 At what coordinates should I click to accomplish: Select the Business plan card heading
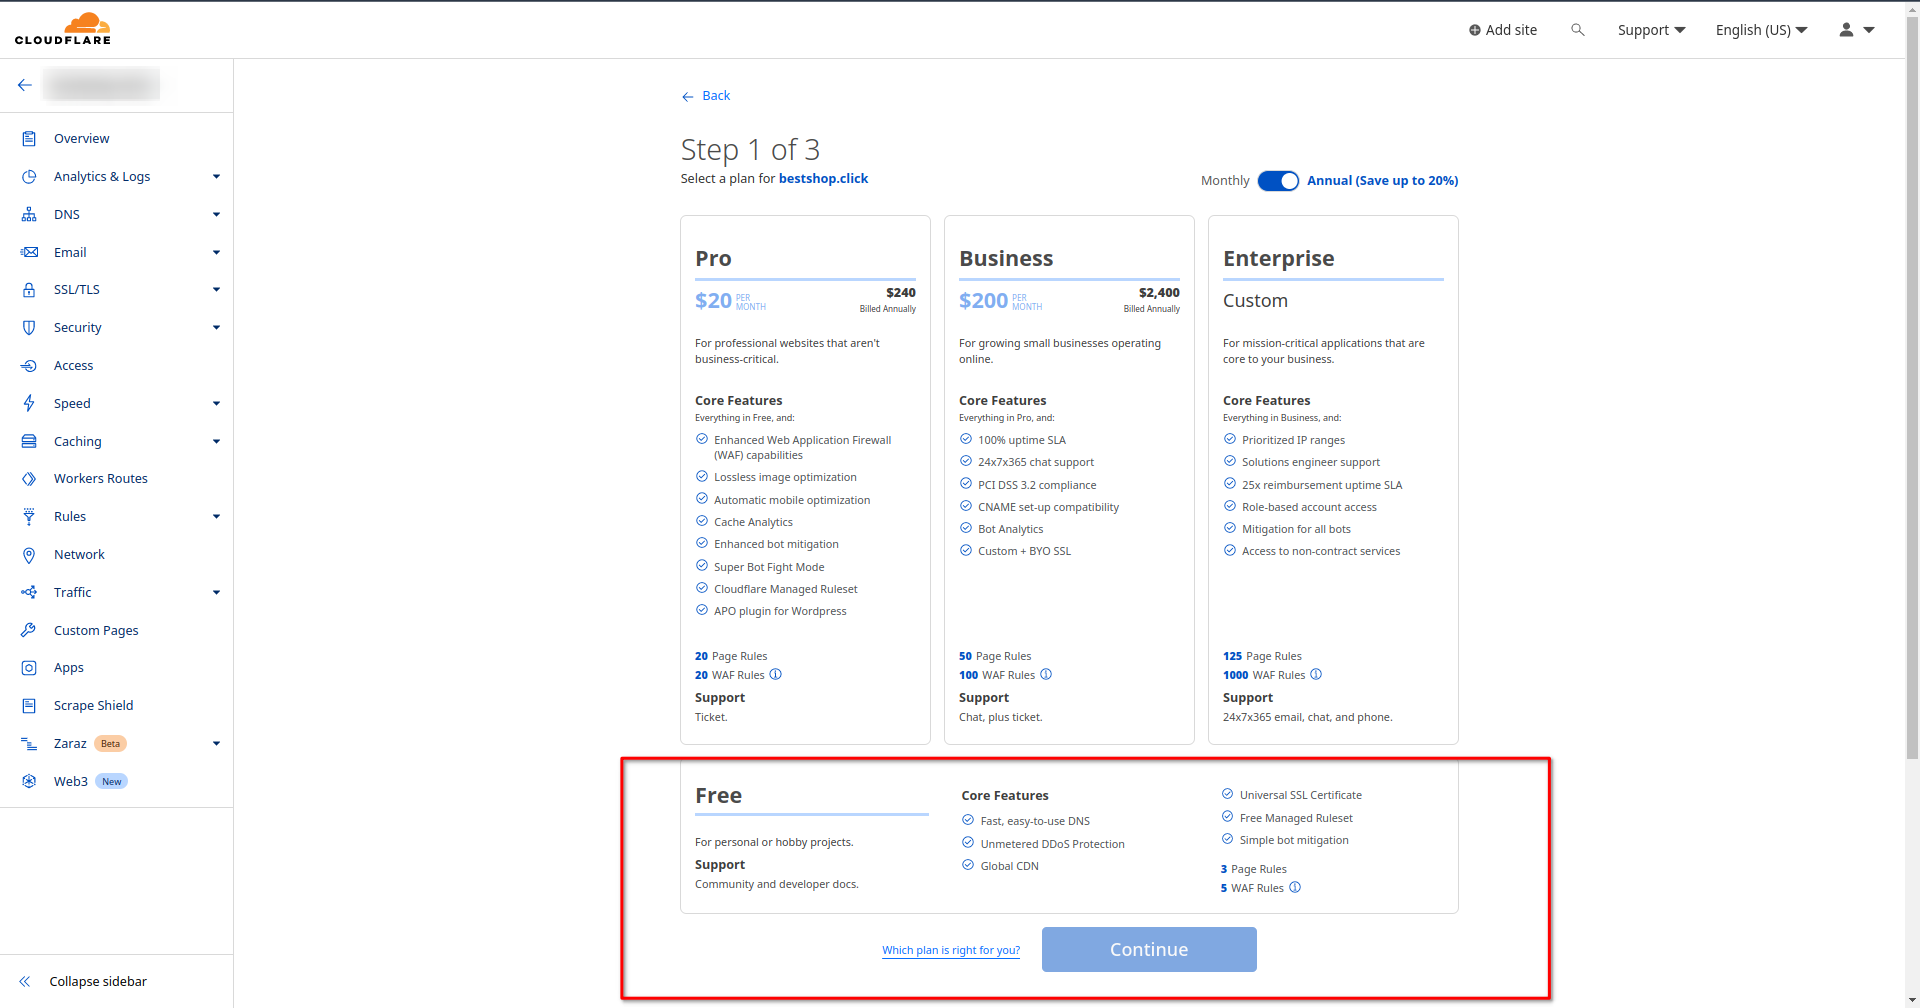pyautogui.click(x=1006, y=259)
